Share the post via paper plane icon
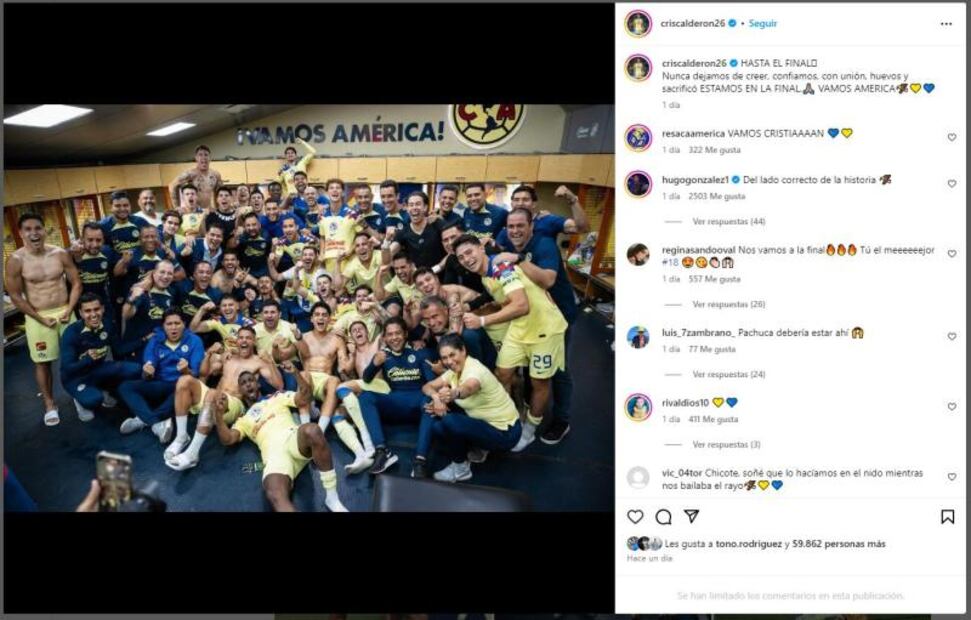The width and height of the screenshot is (971, 620). 692,516
